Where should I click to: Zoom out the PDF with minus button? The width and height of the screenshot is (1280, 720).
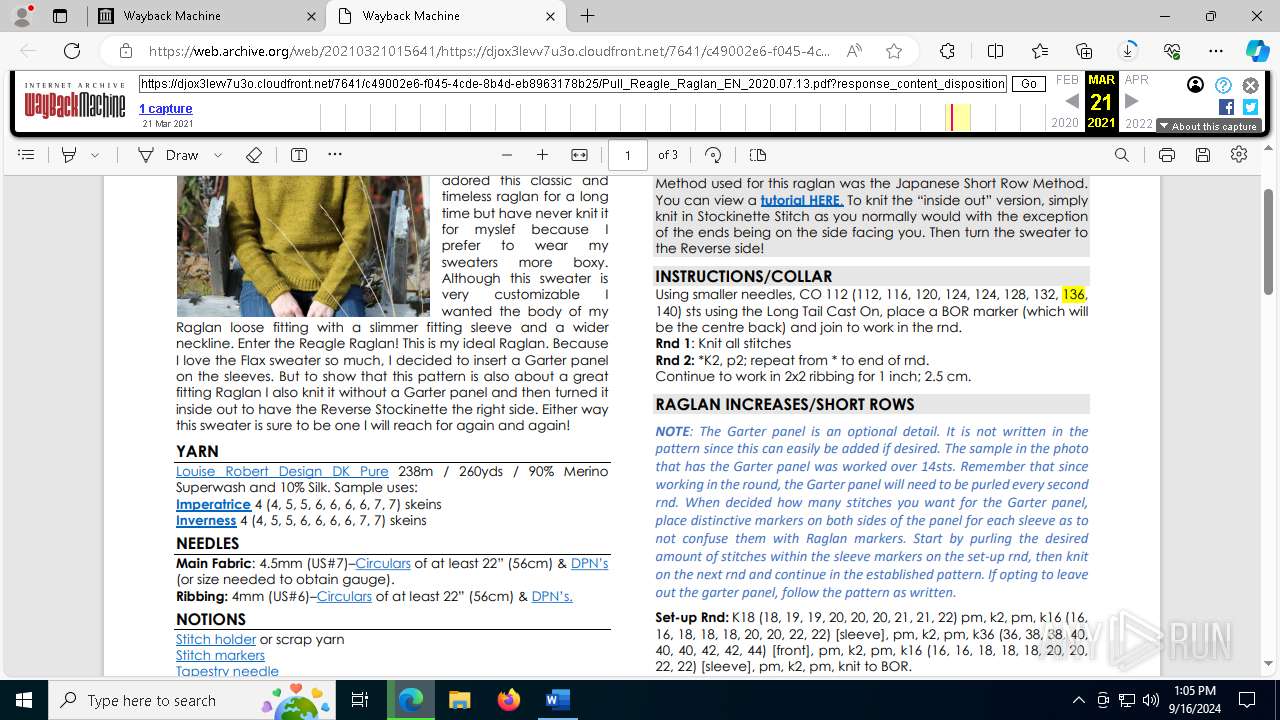(507, 155)
